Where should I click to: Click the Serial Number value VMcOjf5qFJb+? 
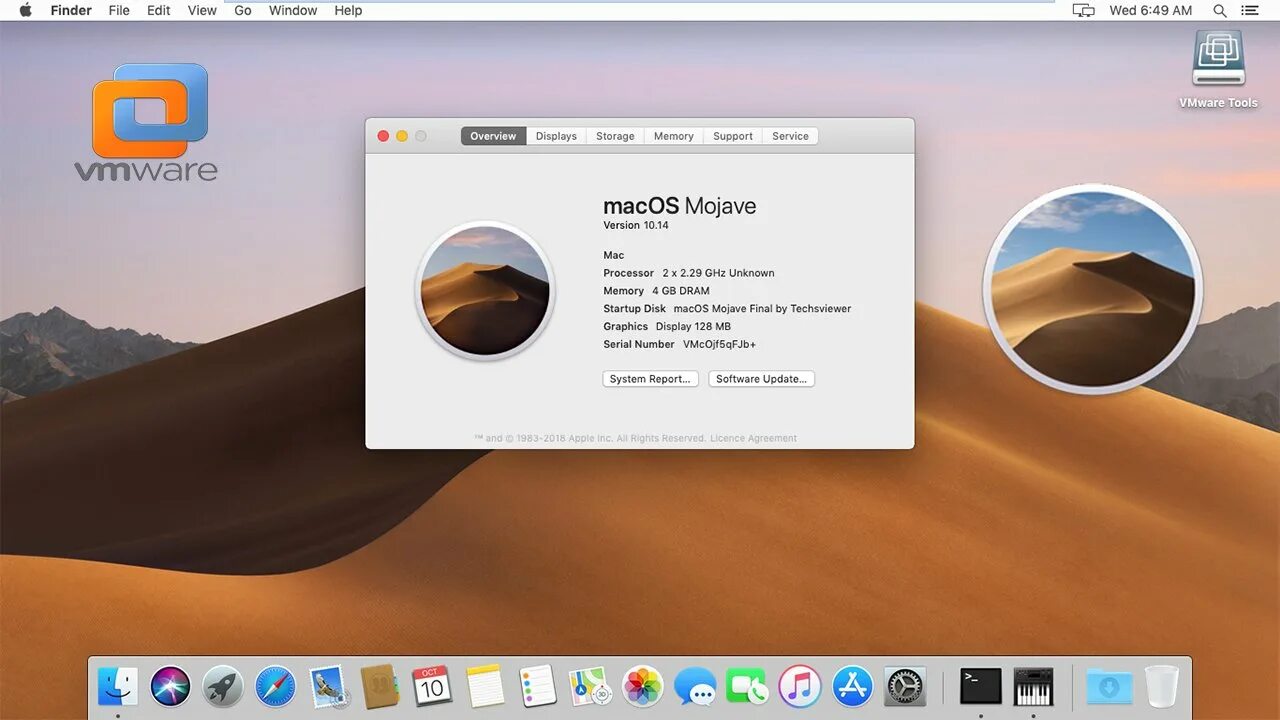[719, 344]
